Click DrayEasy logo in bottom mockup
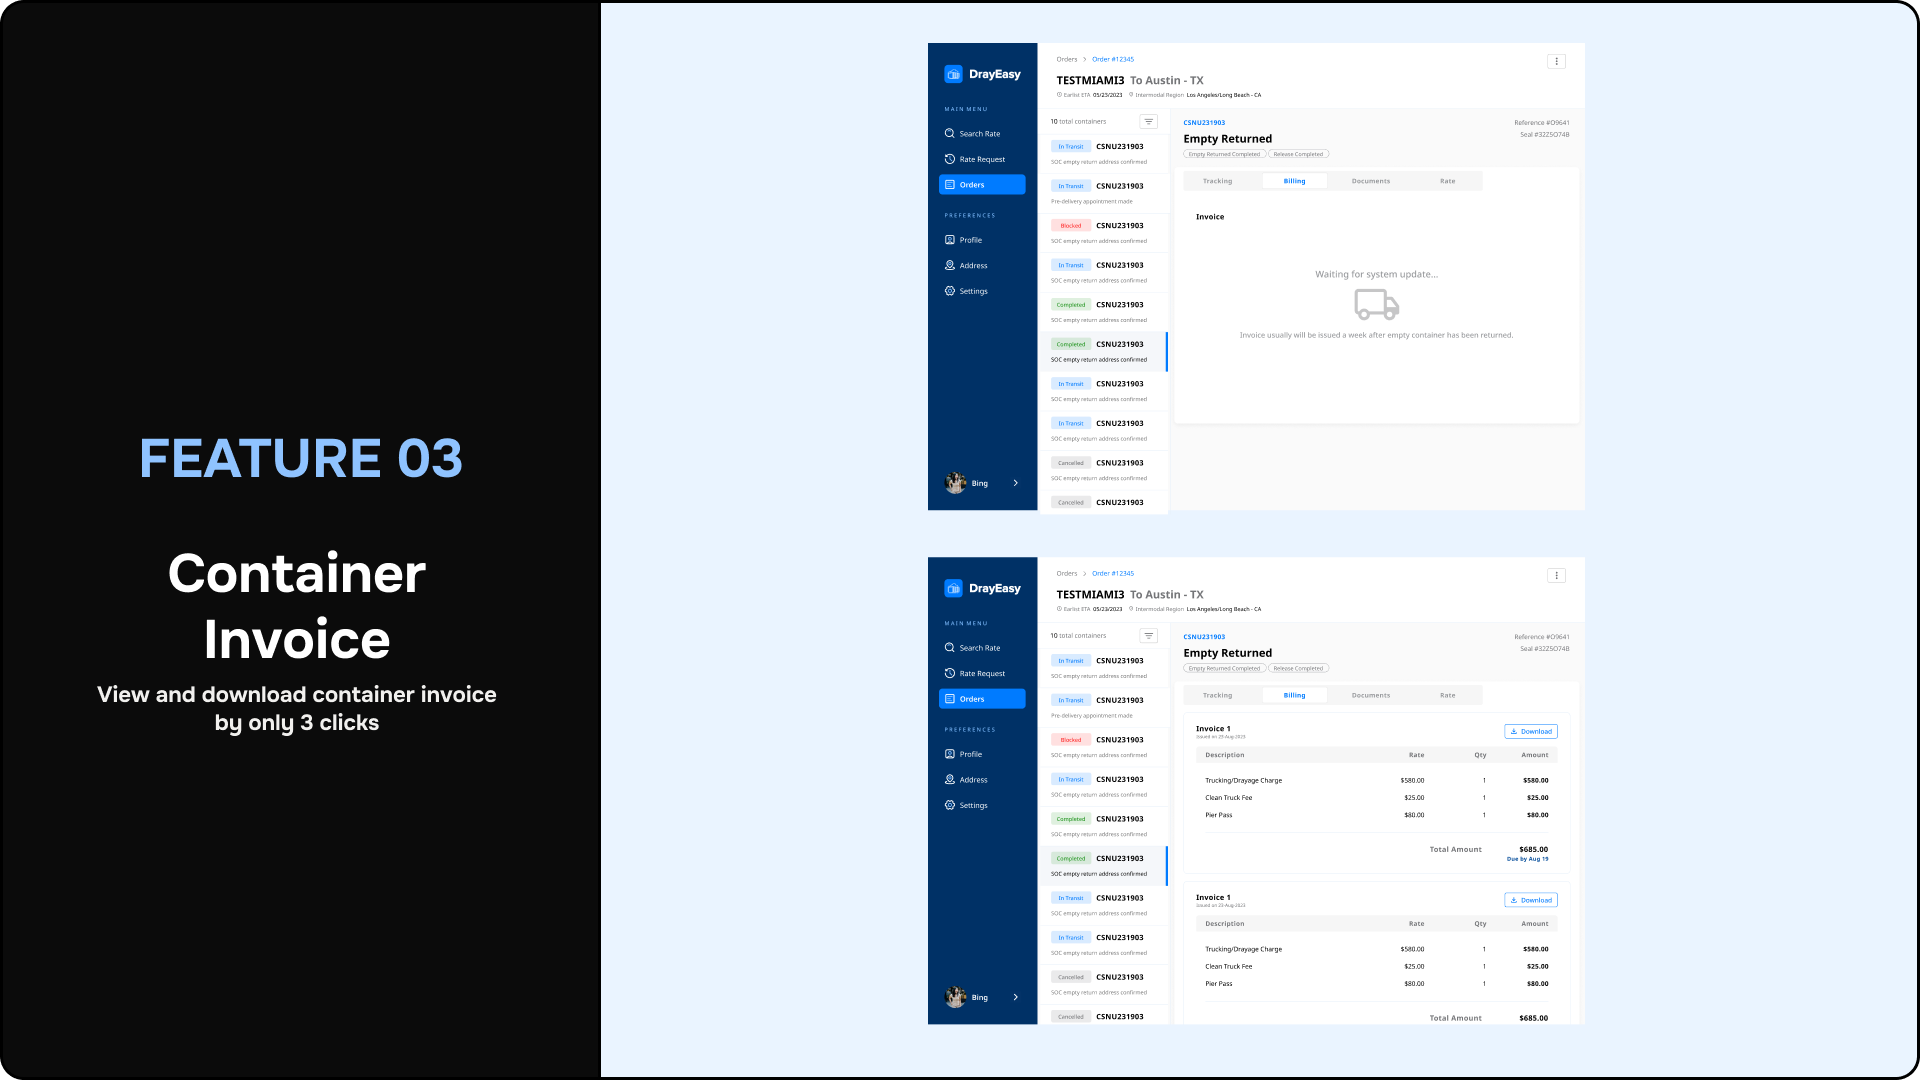 (953, 589)
